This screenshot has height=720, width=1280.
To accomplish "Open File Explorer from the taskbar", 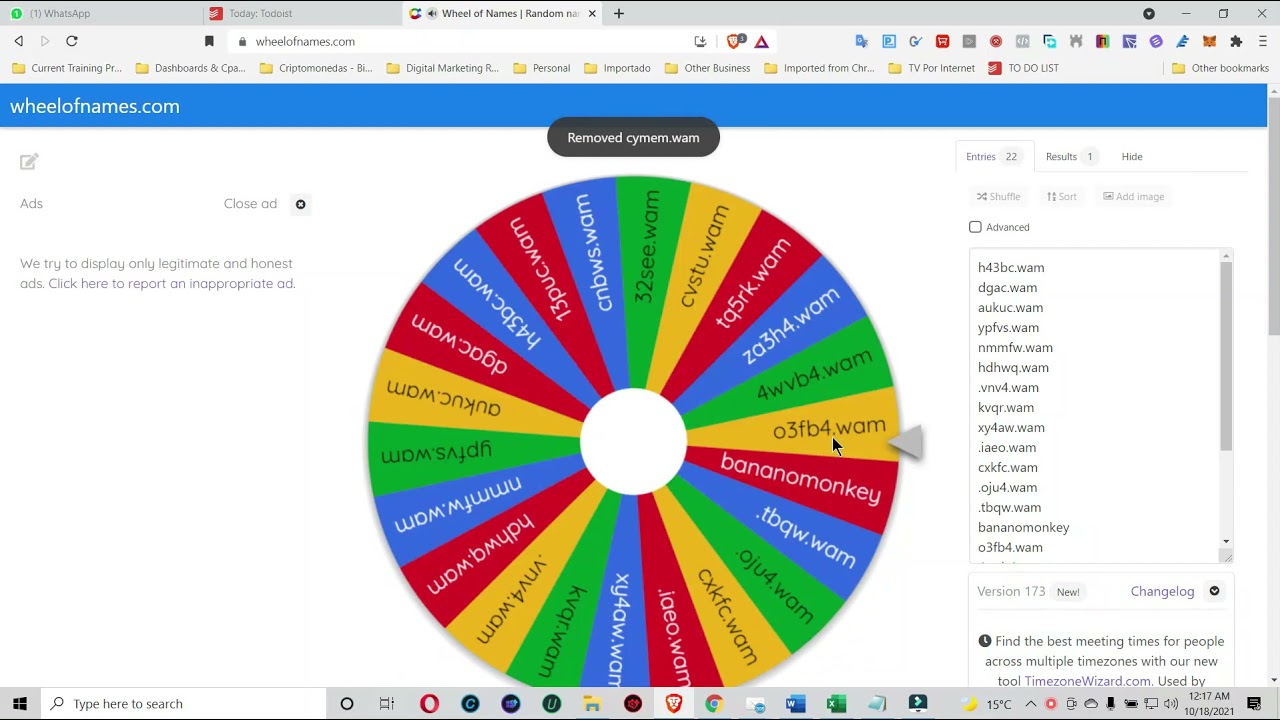I will pos(592,704).
